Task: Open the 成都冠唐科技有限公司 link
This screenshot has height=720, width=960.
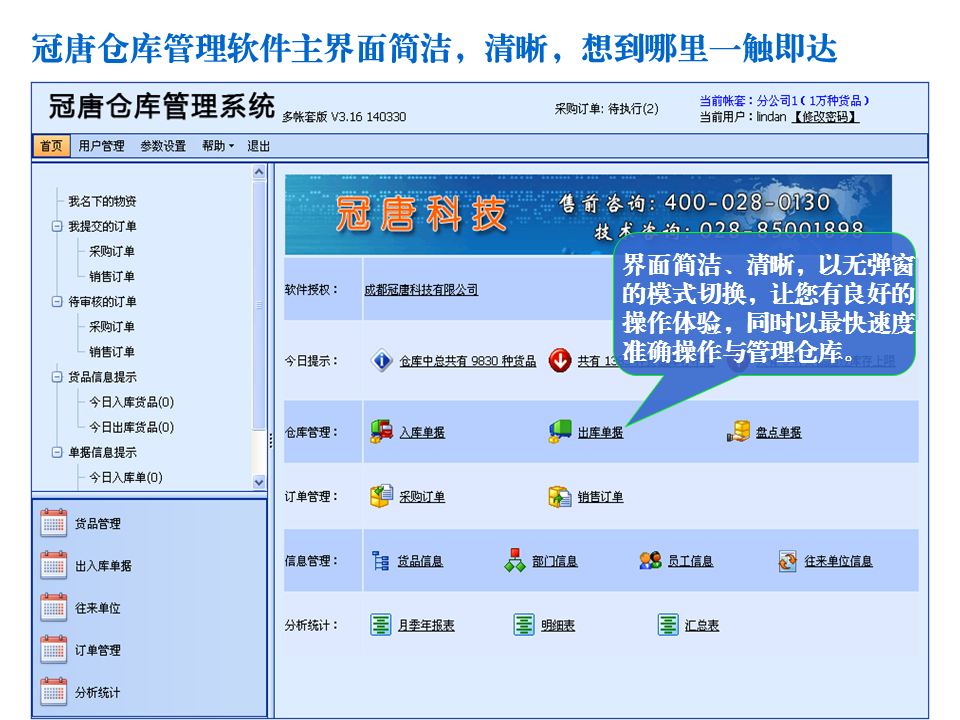Action: 421,290
